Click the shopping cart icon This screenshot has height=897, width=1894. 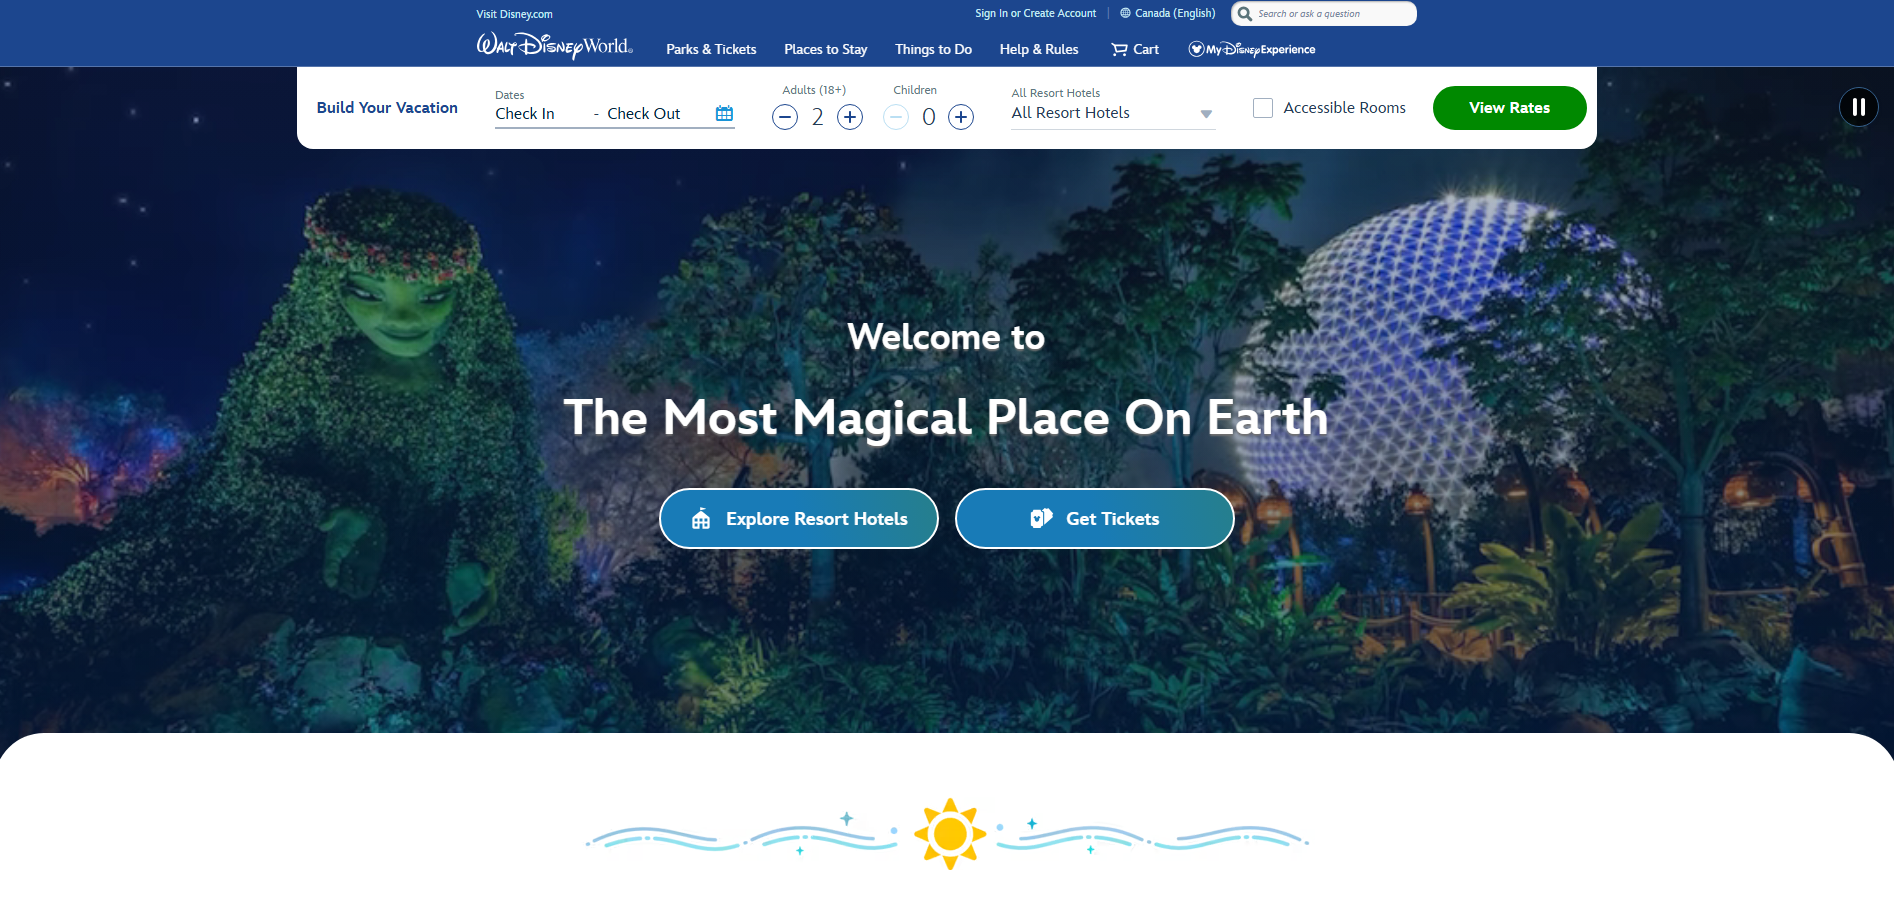[x=1119, y=49]
